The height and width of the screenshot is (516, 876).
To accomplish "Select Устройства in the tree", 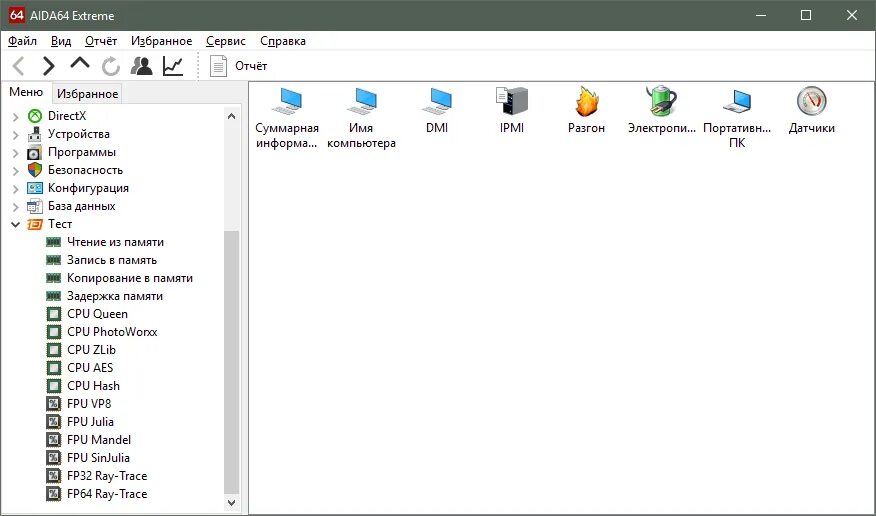I will [79, 134].
